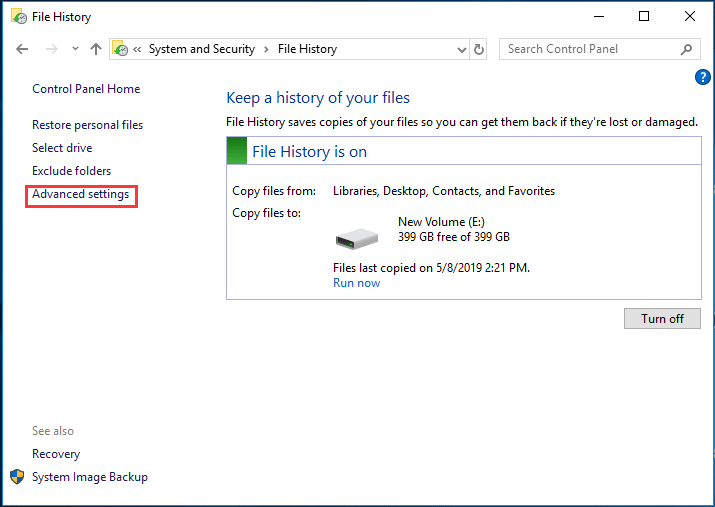This screenshot has width=715, height=507.
Task: Expand the address bar history dropdown
Action: (462, 49)
